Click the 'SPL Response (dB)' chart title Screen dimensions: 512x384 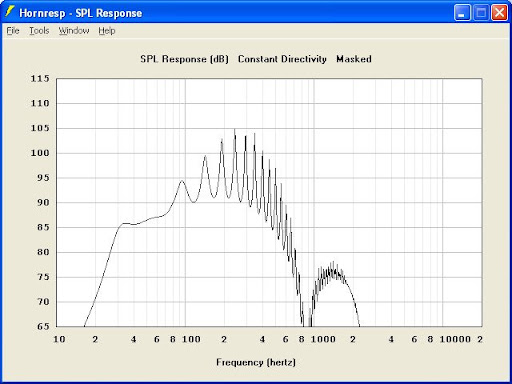point(184,59)
